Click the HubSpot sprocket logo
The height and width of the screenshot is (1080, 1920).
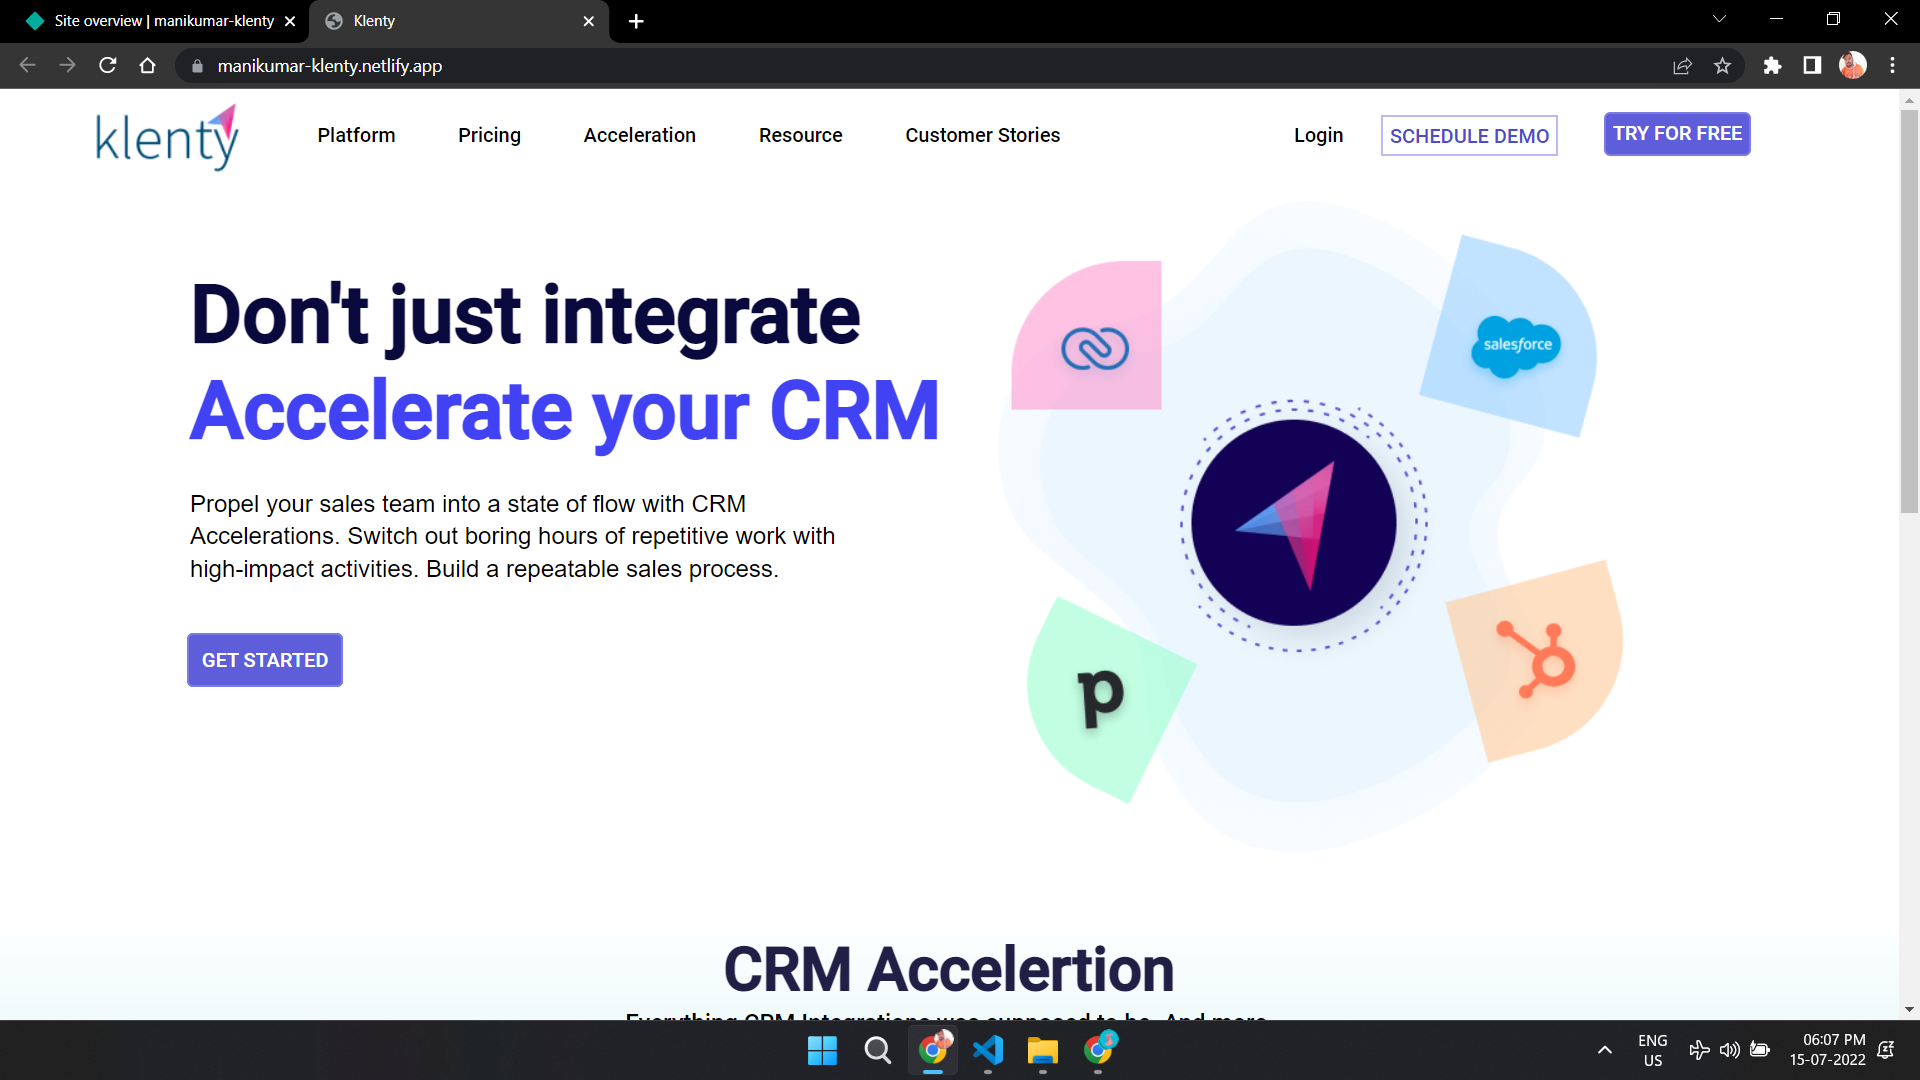pos(1536,658)
